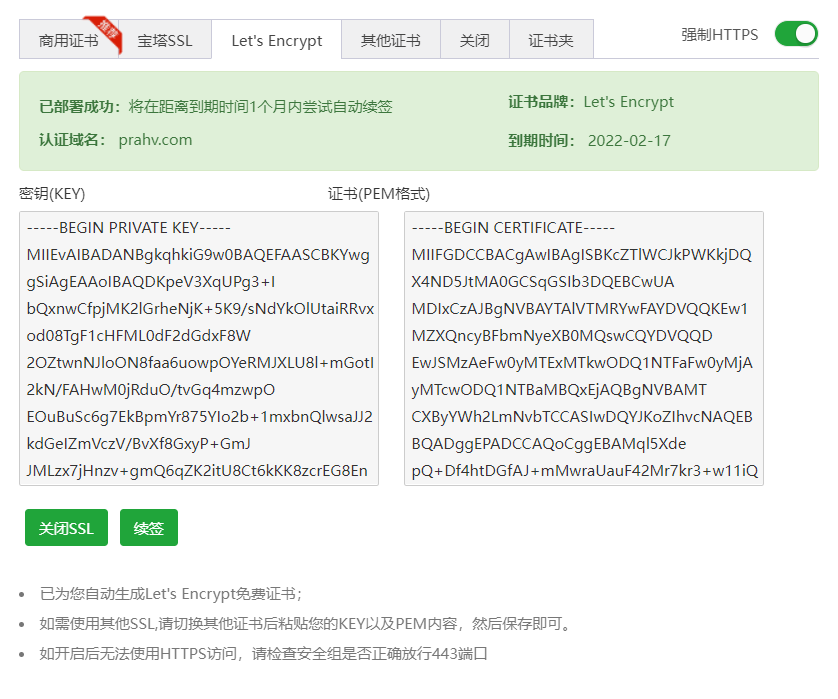Screen dimensions: 838x699
Task: Click the 关闭SSL button
Action: coord(66,527)
